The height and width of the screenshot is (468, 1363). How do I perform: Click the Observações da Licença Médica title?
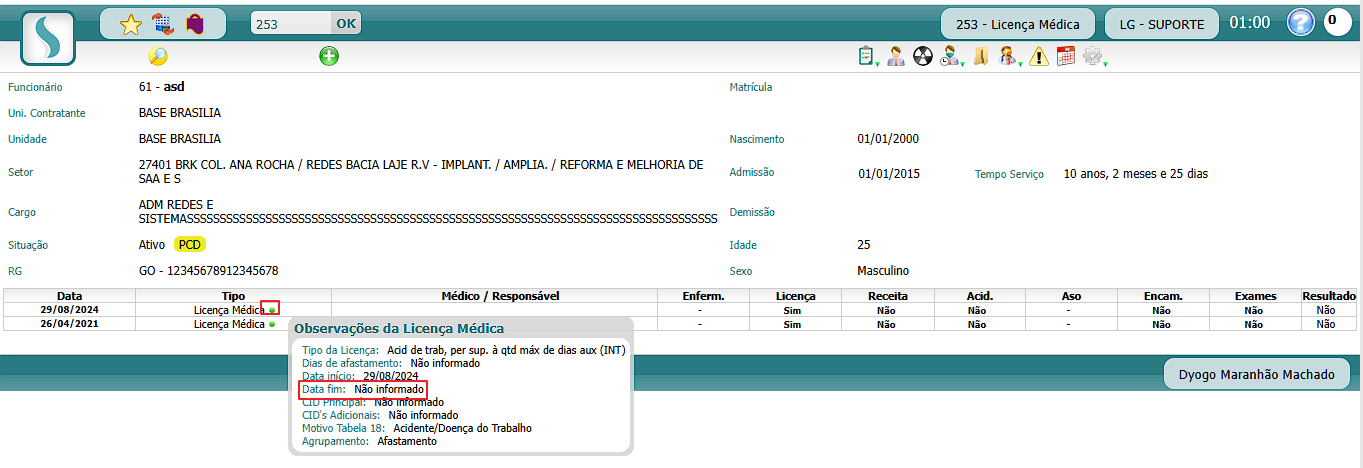[x=399, y=328]
